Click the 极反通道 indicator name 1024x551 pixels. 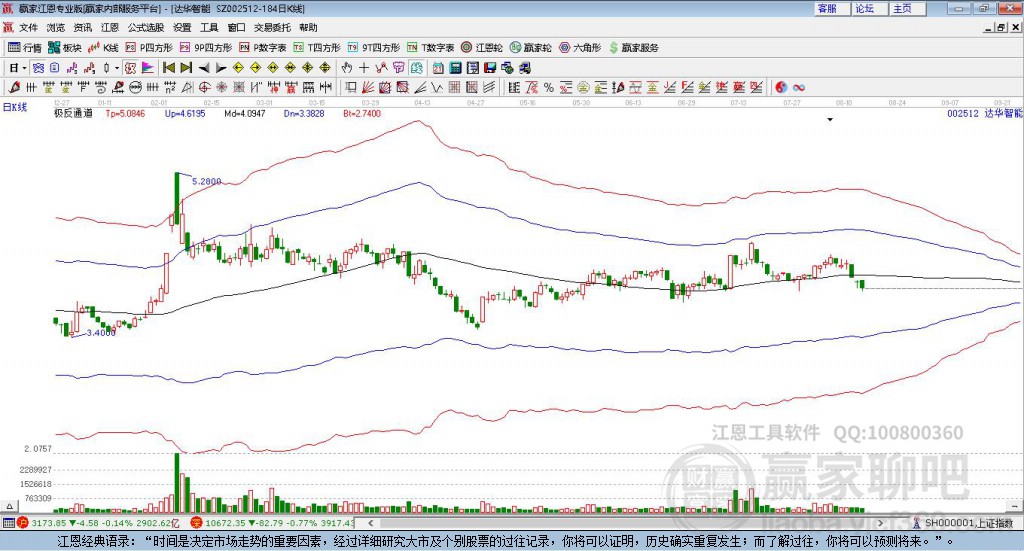click(73, 113)
